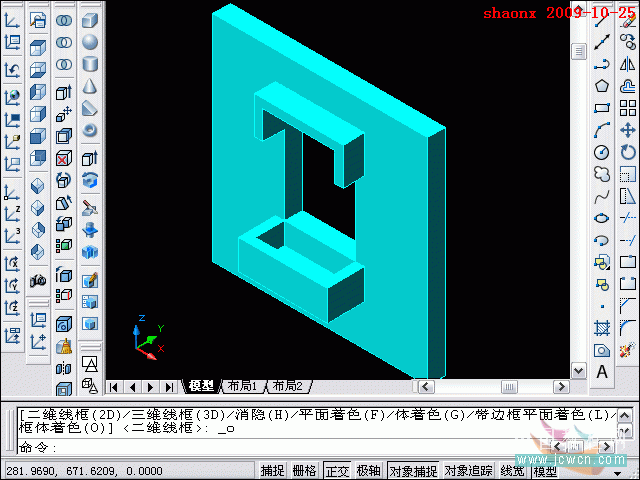Click horizontal scrollbar right arrow
The width and height of the screenshot is (640, 480).
561,387
